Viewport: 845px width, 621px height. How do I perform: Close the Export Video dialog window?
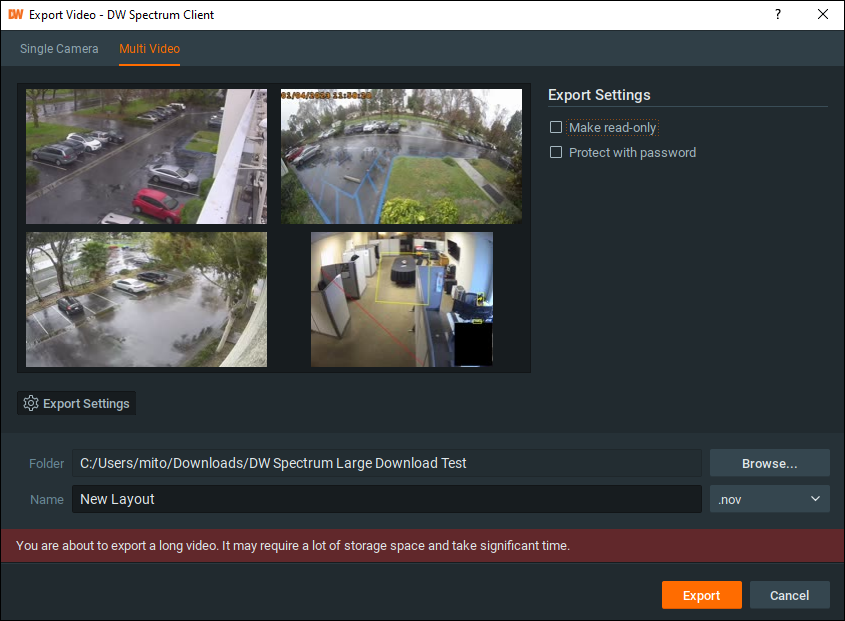[x=822, y=15]
